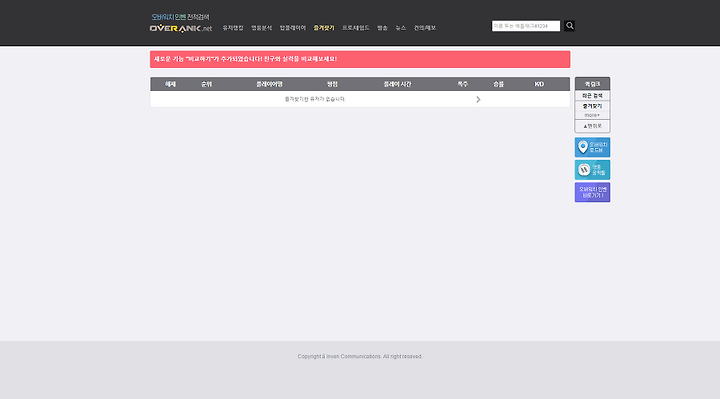Viewport: 720px width, 399px height.
Task: Click the teal W circle banner
Action: pyautogui.click(x=592, y=170)
